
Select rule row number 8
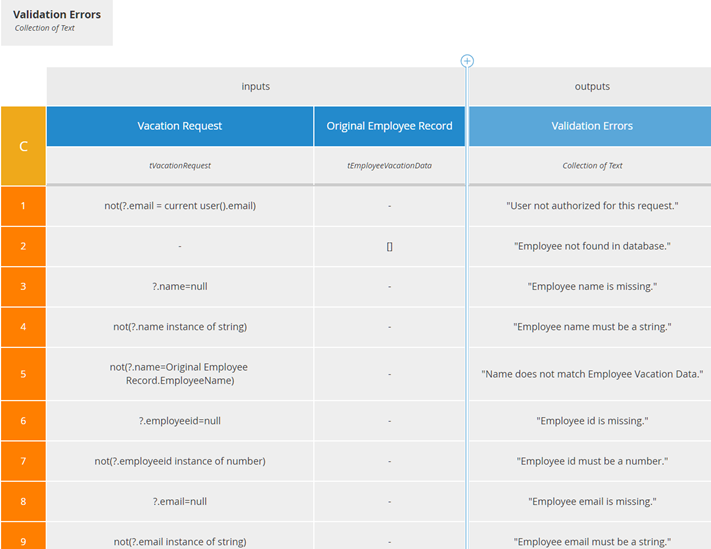tap(23, 501)
